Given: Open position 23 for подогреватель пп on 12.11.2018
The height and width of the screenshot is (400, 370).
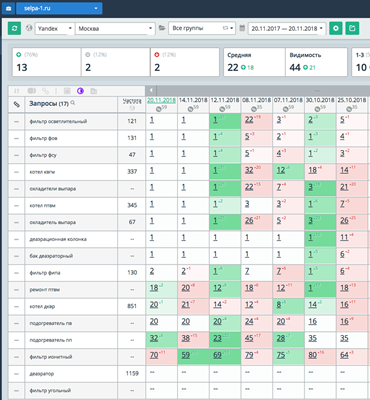Looking at the screenshot, I should (x=217, y=338).
